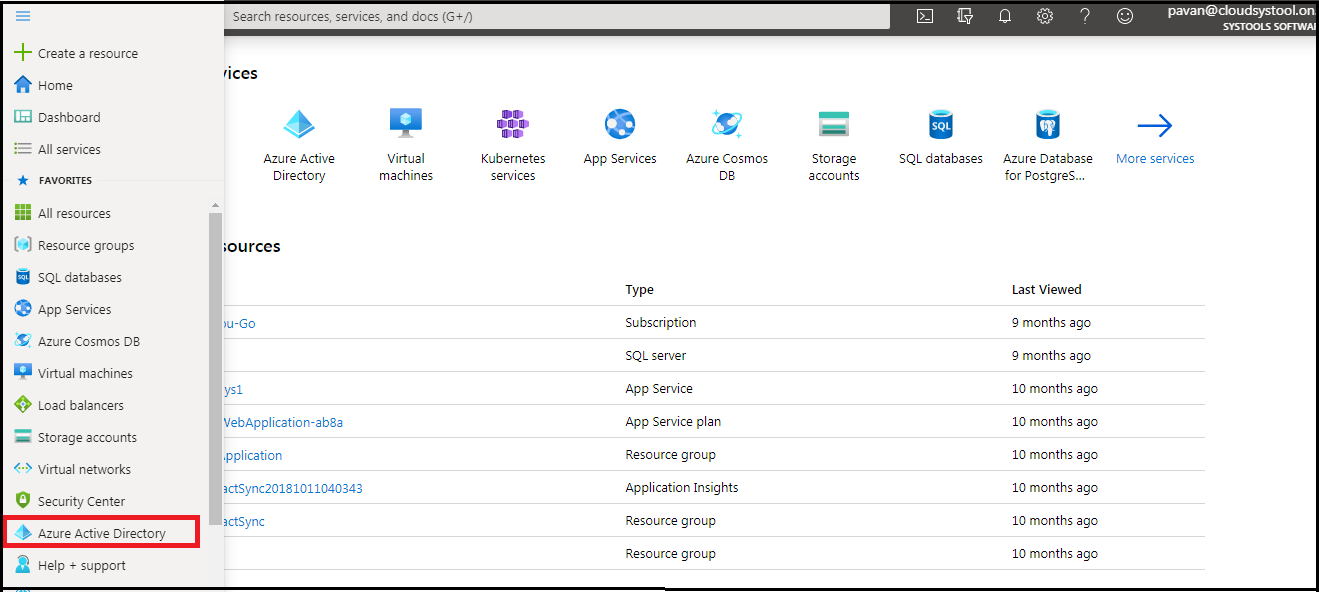
Task: Open Dashboard from the sidebar
Action: (57, 117)
